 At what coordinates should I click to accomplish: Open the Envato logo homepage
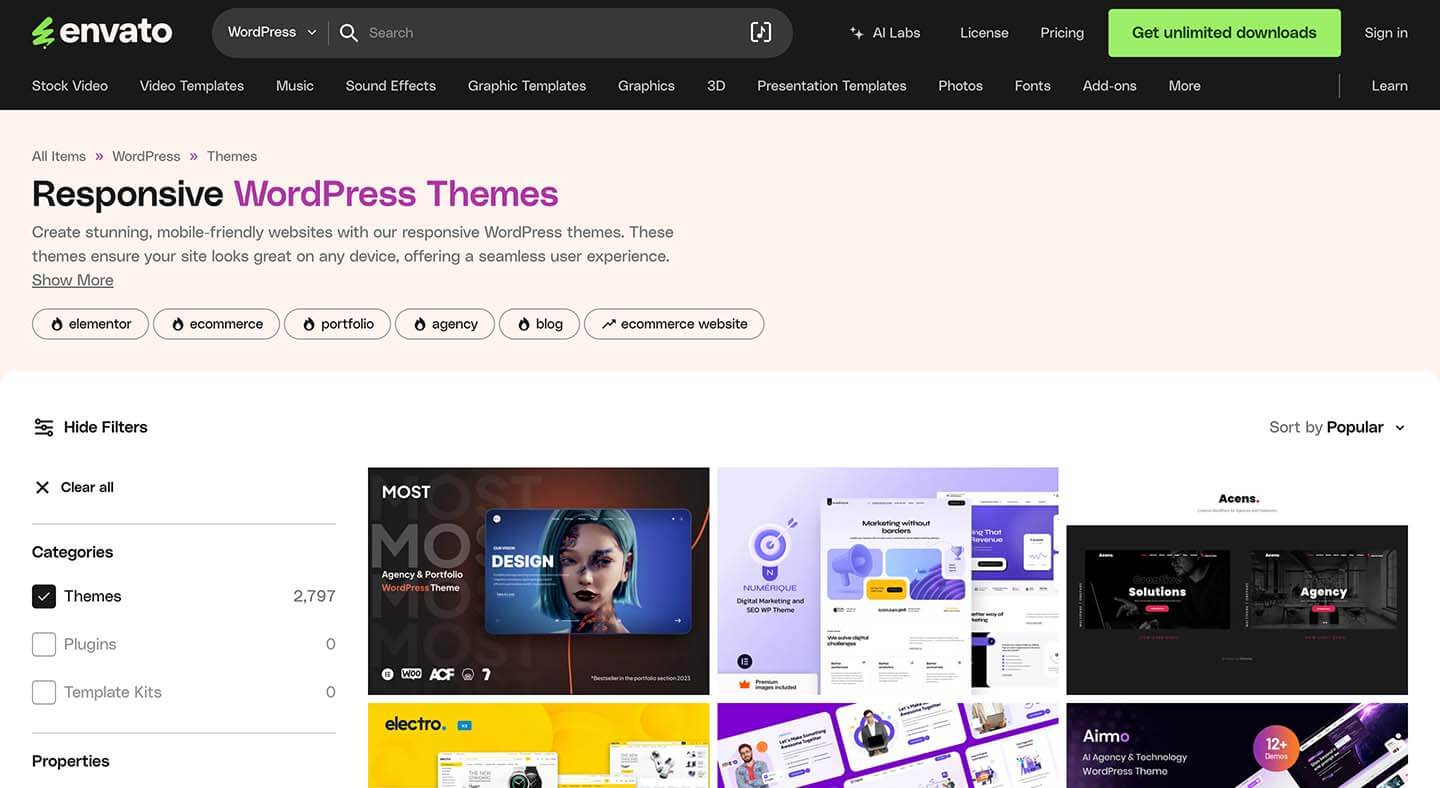pyautogui.click(x=102, y=32)
